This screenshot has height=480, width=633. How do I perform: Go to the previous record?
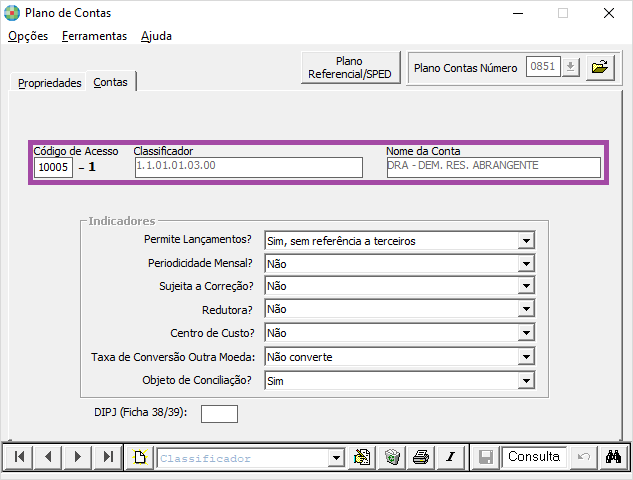pos(48,457)
